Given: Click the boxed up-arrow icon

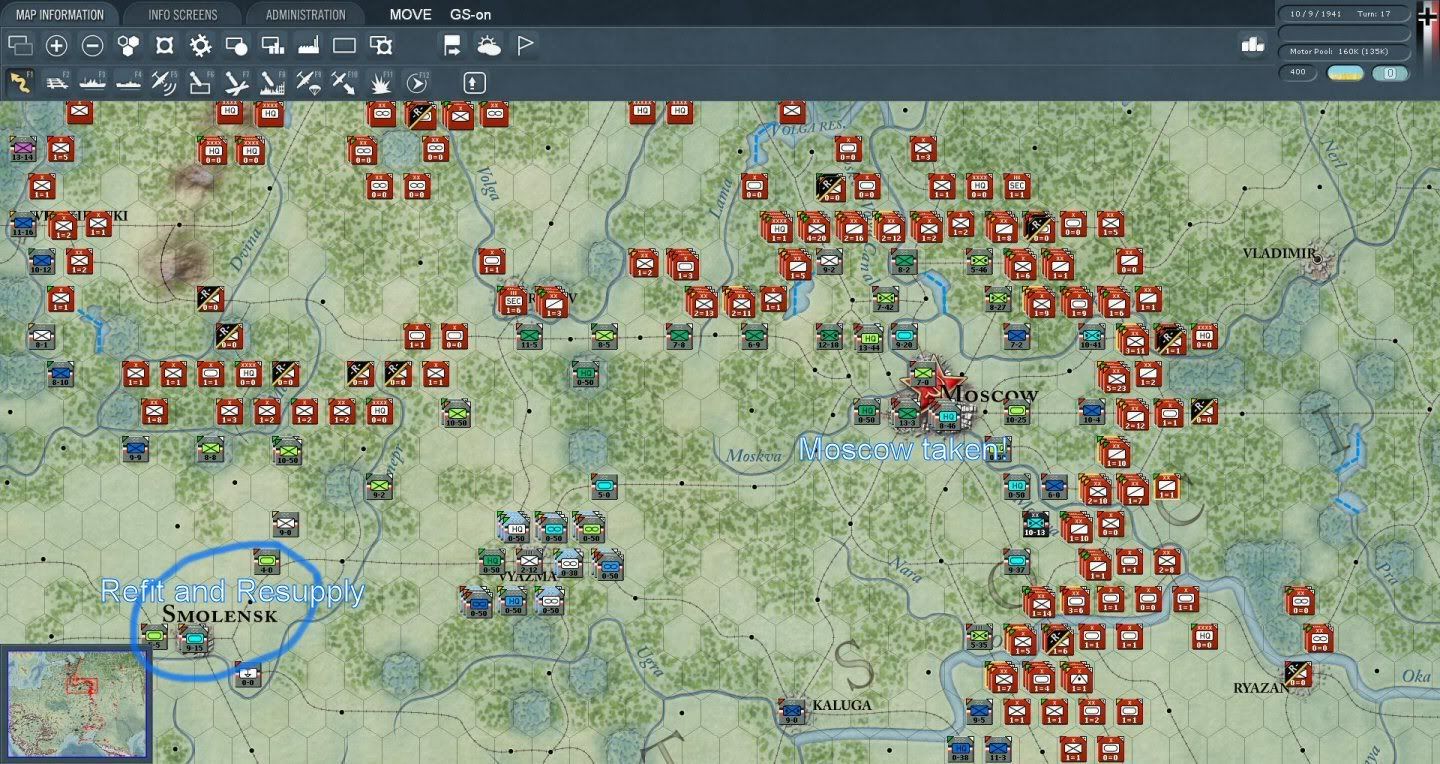Looking at the screenshot, I should [x=474, y=83].
